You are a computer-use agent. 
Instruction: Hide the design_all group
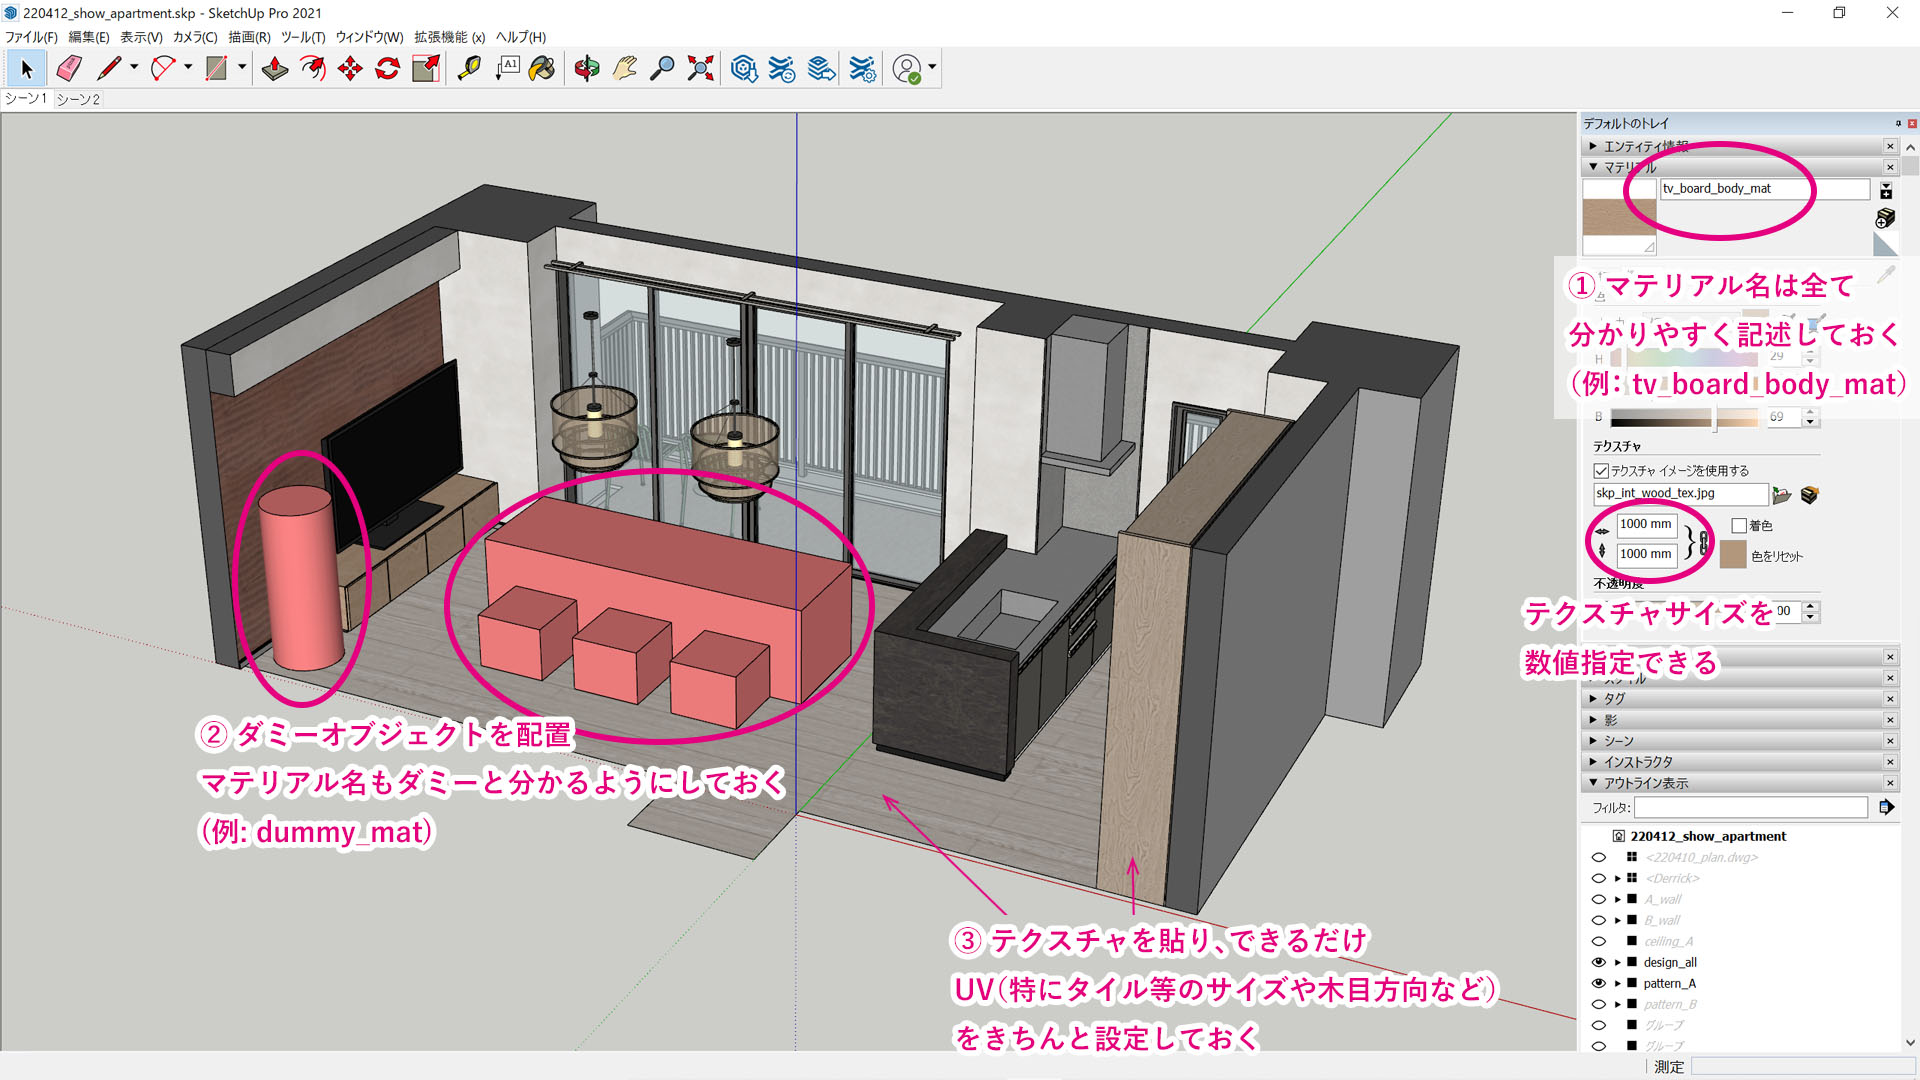(1598, 963)
